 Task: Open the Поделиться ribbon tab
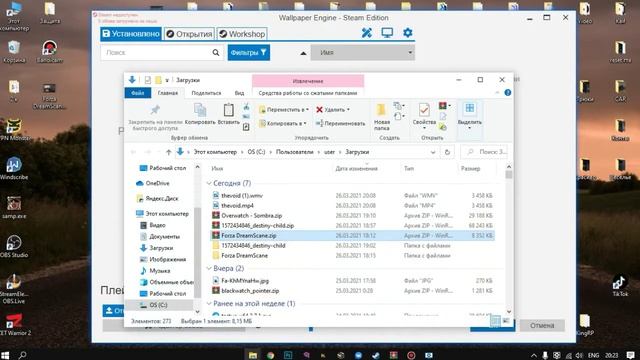point(206,93)
